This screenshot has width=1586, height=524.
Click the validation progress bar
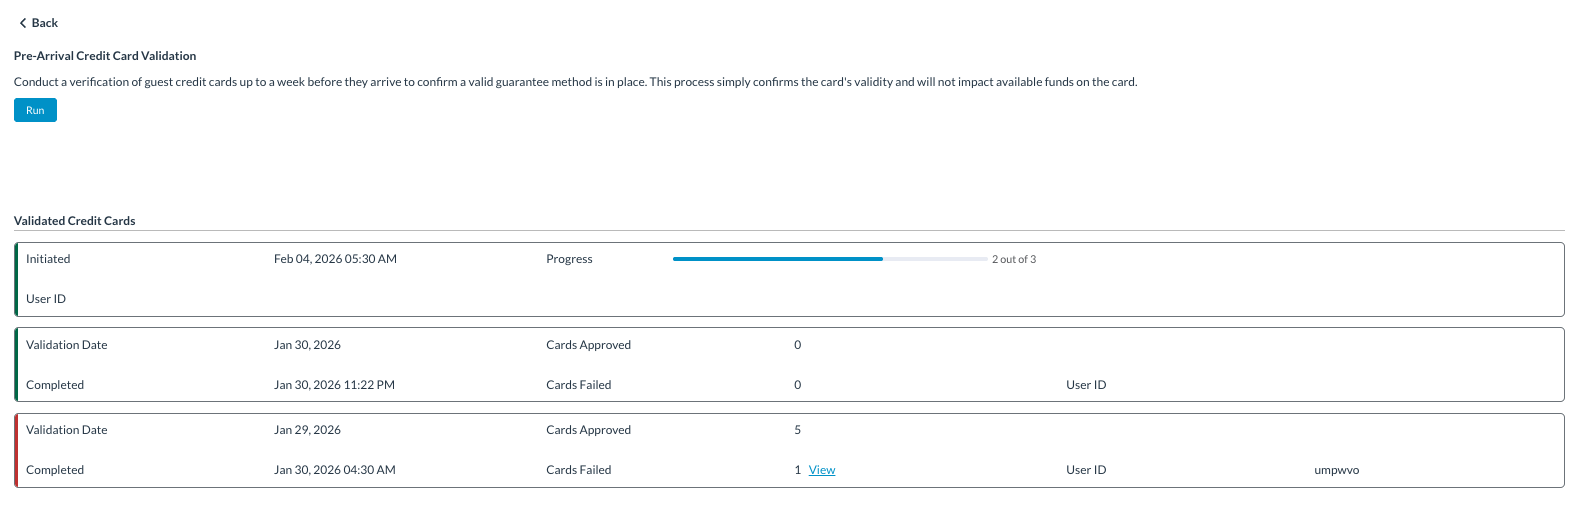point(830,259)
